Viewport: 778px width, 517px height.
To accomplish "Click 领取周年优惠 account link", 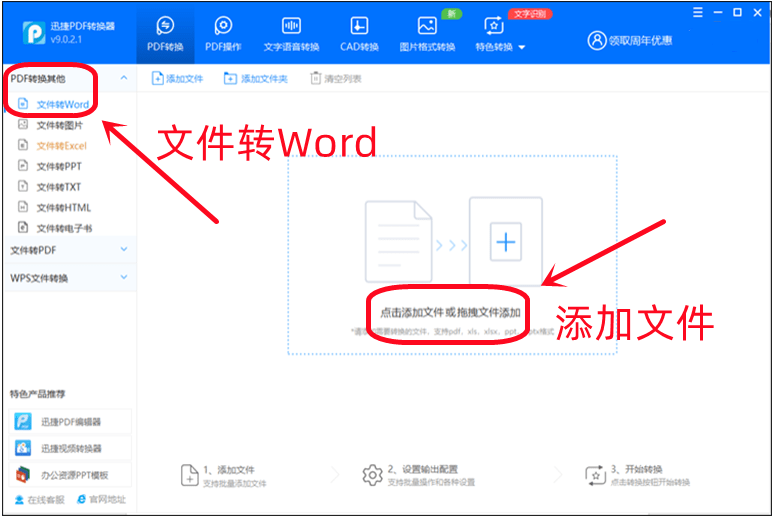I will point(631,41).
